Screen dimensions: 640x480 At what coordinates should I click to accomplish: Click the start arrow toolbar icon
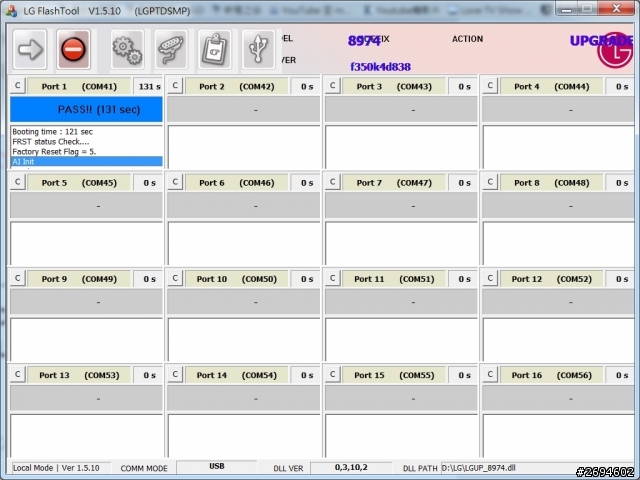tap(30, 49)
